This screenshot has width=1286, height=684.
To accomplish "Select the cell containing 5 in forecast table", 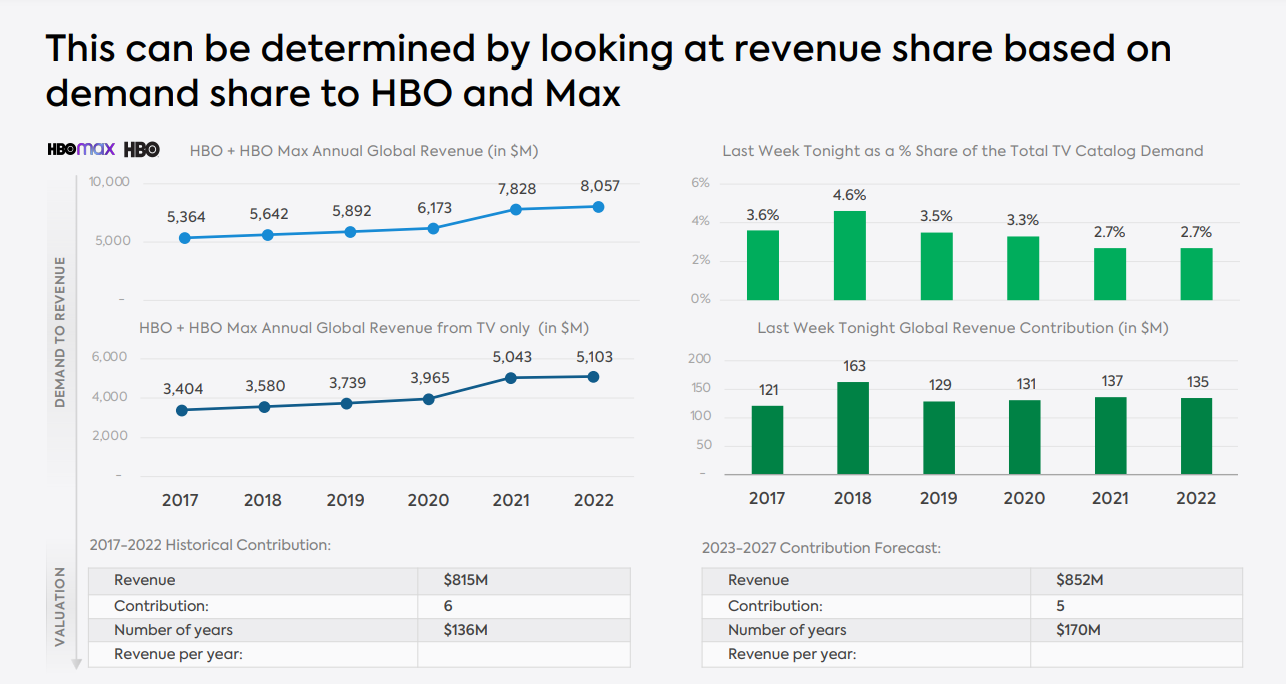I will click(1137, 605).
